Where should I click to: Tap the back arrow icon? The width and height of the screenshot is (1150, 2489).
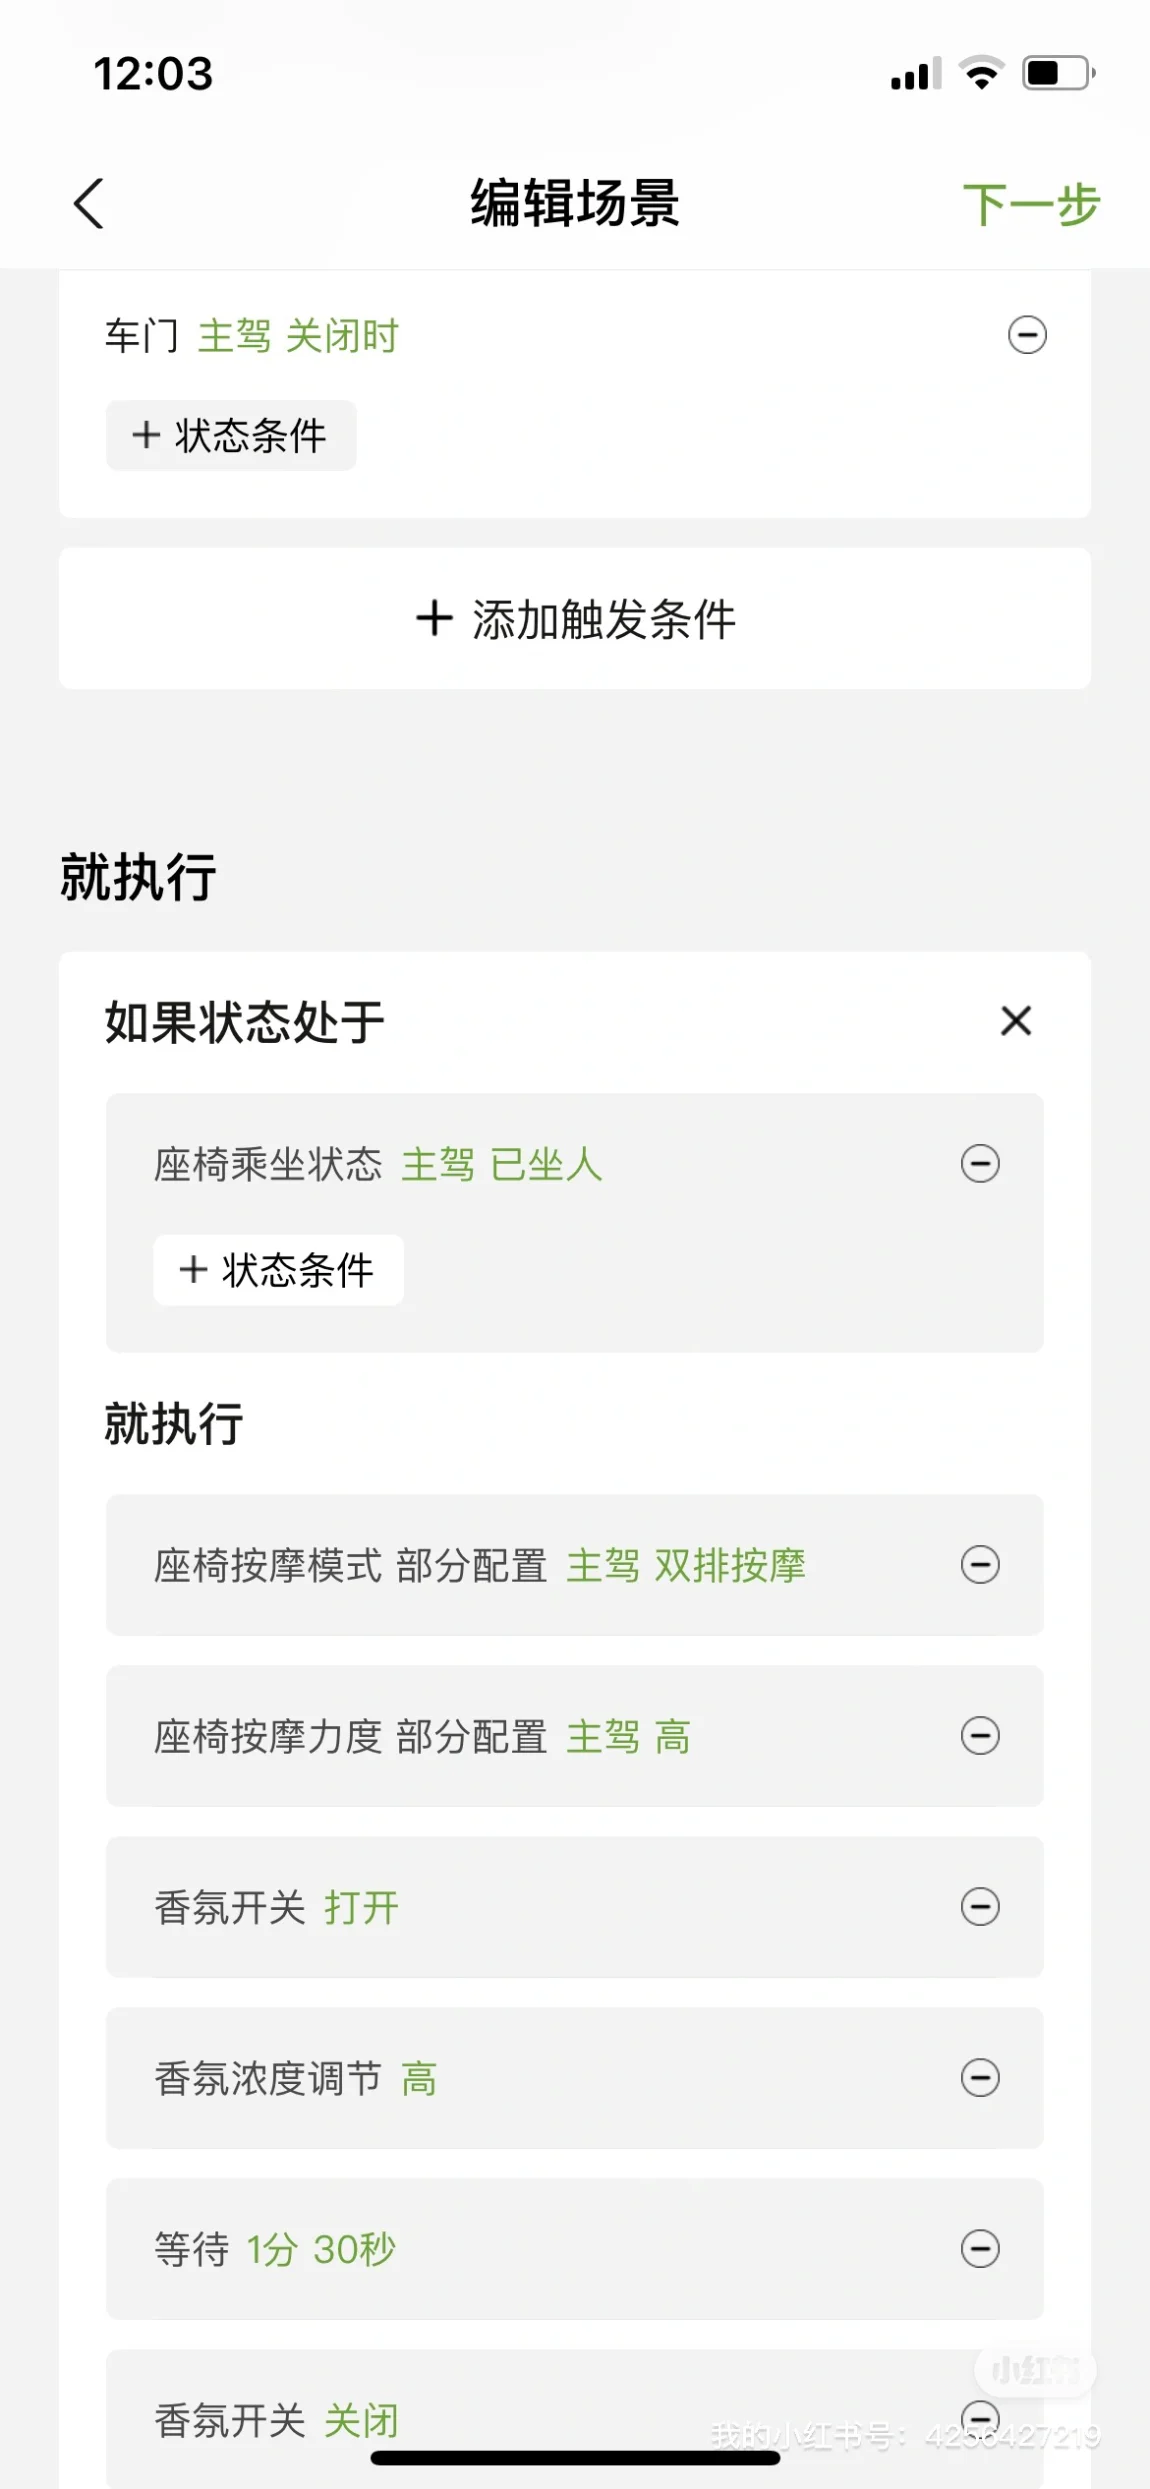click(89, 204)
